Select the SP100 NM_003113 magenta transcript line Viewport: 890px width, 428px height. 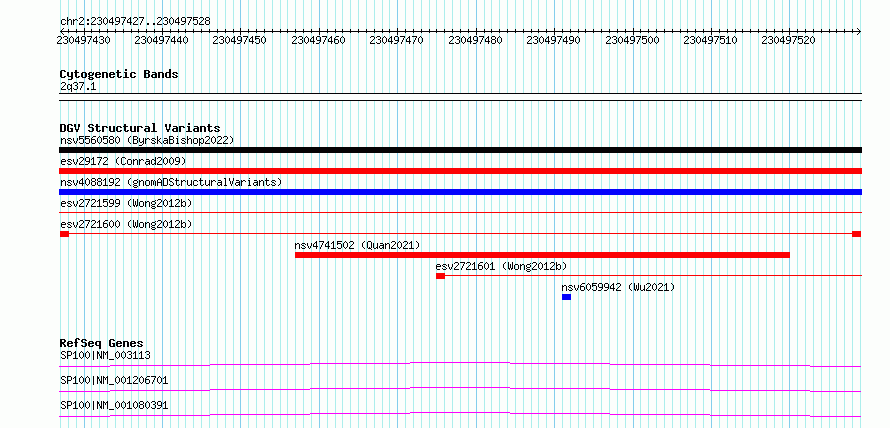point(460,364)
